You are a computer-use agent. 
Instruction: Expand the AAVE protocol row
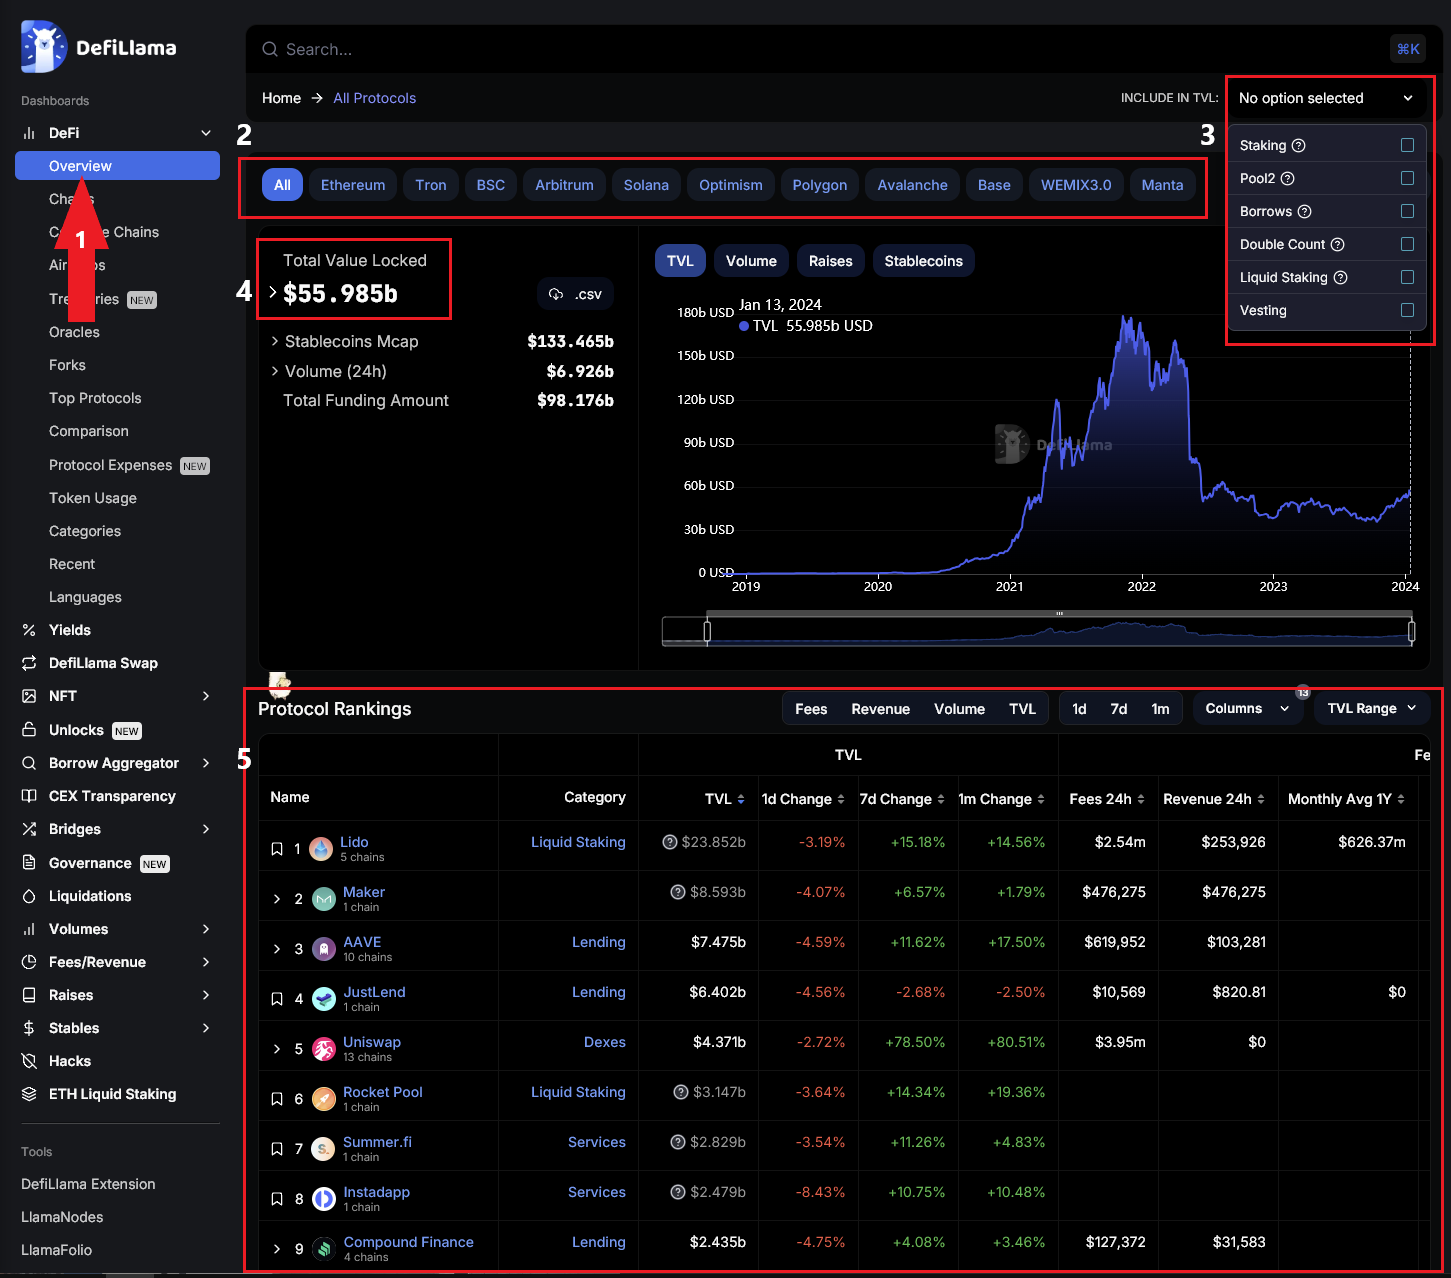[x=277, y=949]
